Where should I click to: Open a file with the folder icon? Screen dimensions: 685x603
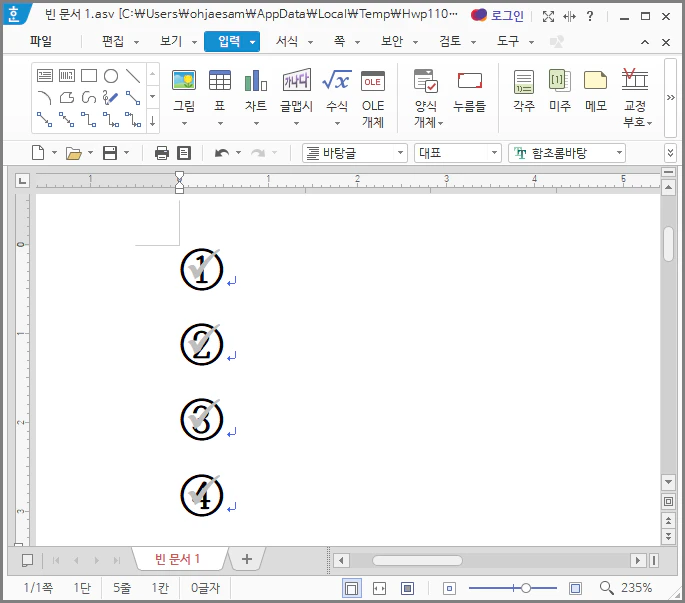73,153
